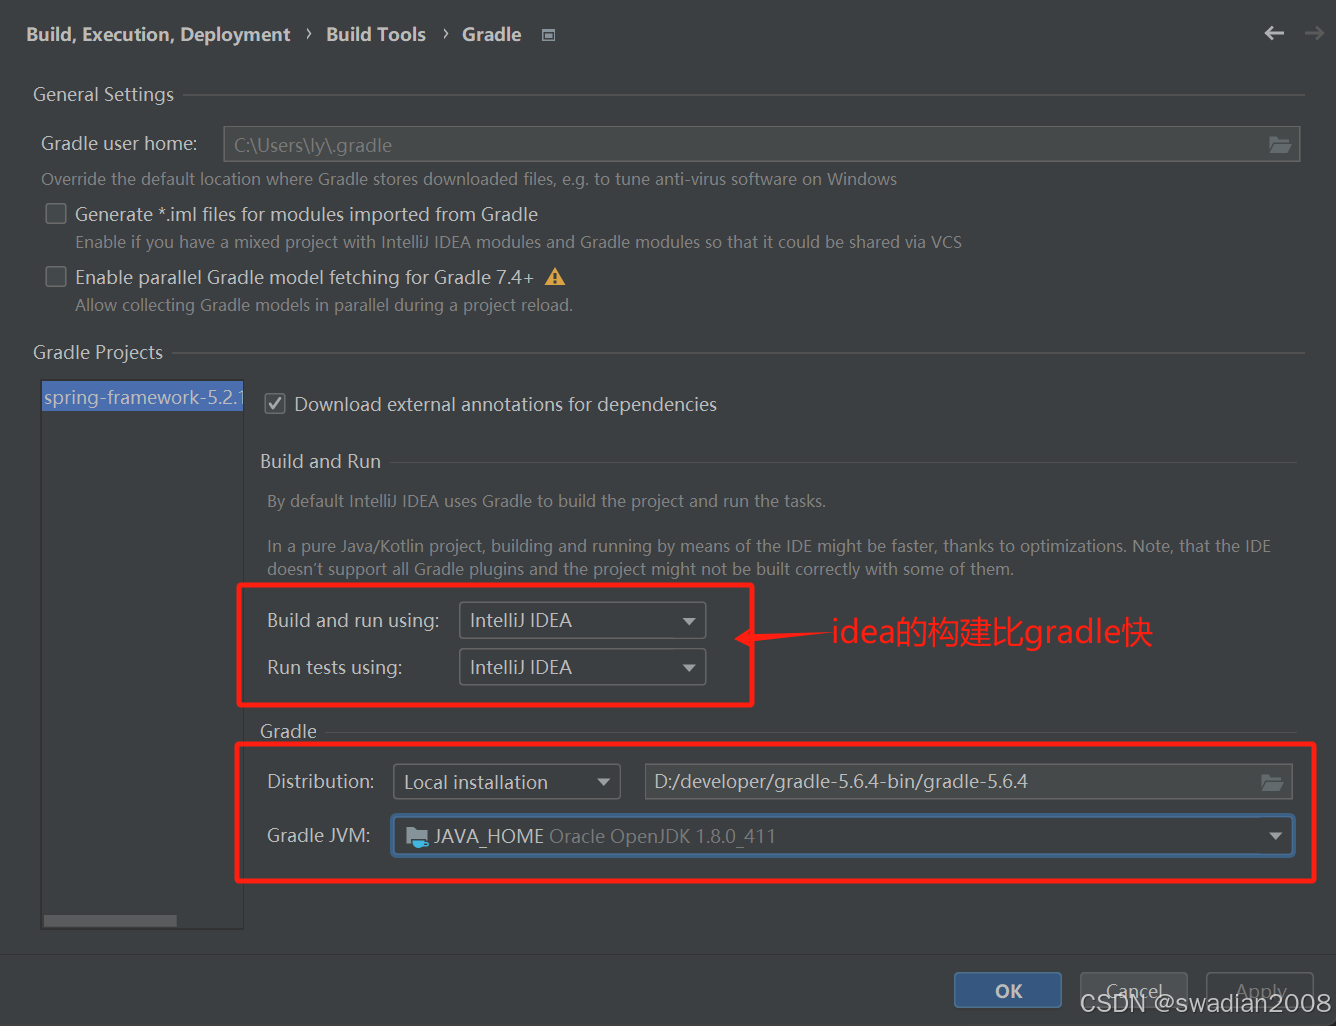Click the Cancel button

point(1133,990)
